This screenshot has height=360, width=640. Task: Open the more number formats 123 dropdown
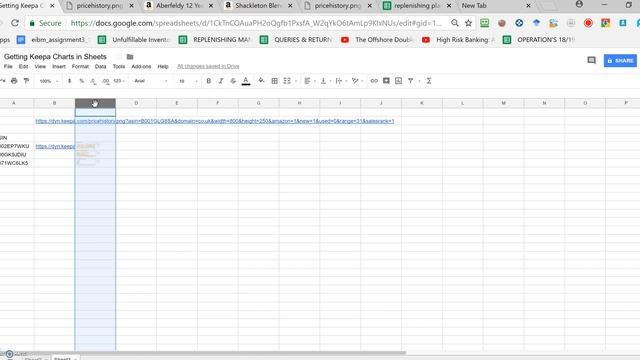[119, 81]
